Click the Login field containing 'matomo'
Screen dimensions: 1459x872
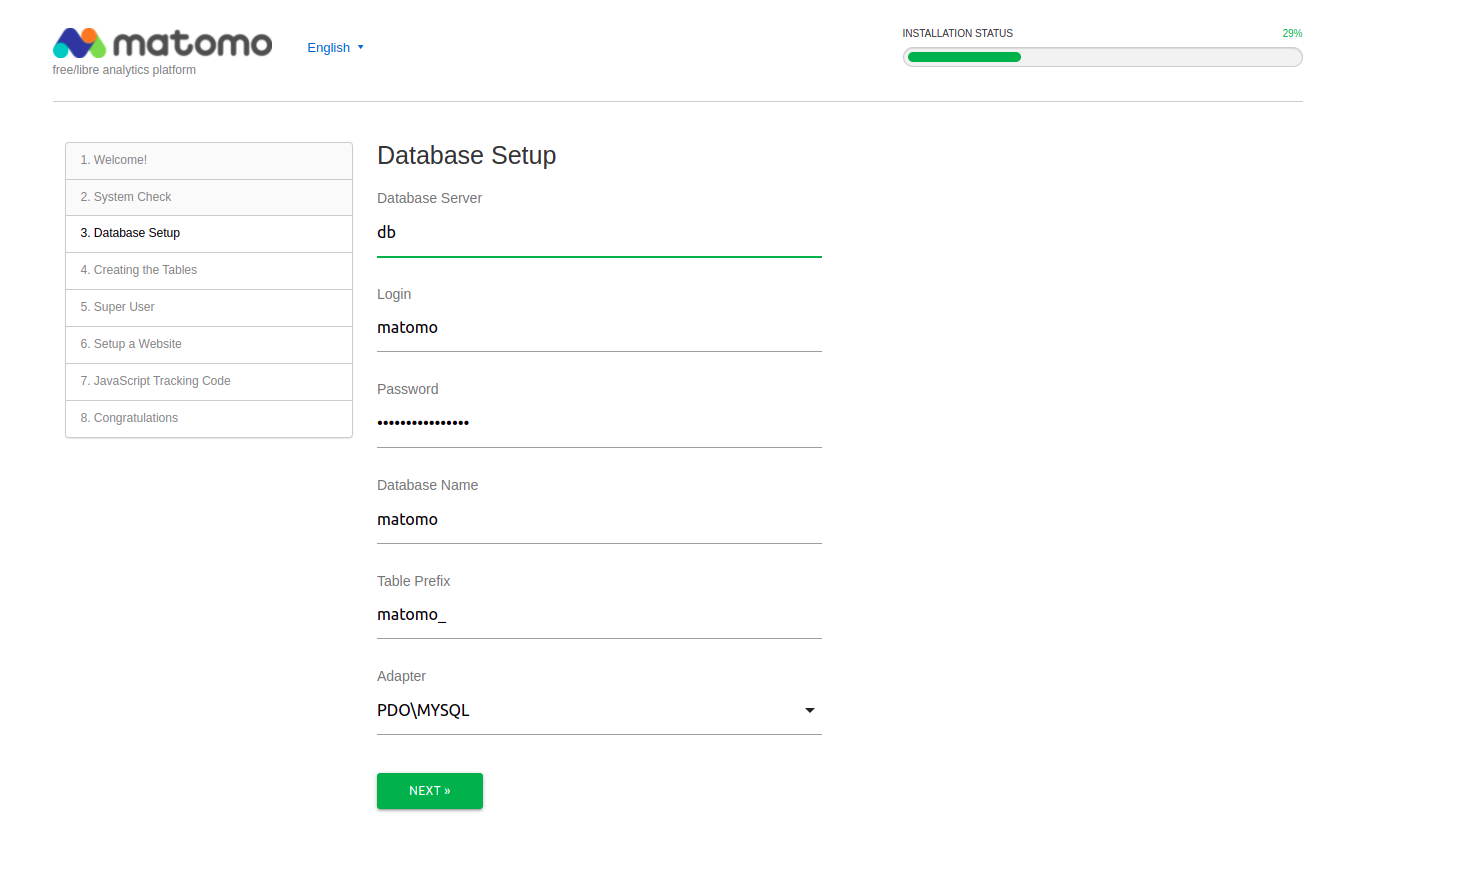598,327
